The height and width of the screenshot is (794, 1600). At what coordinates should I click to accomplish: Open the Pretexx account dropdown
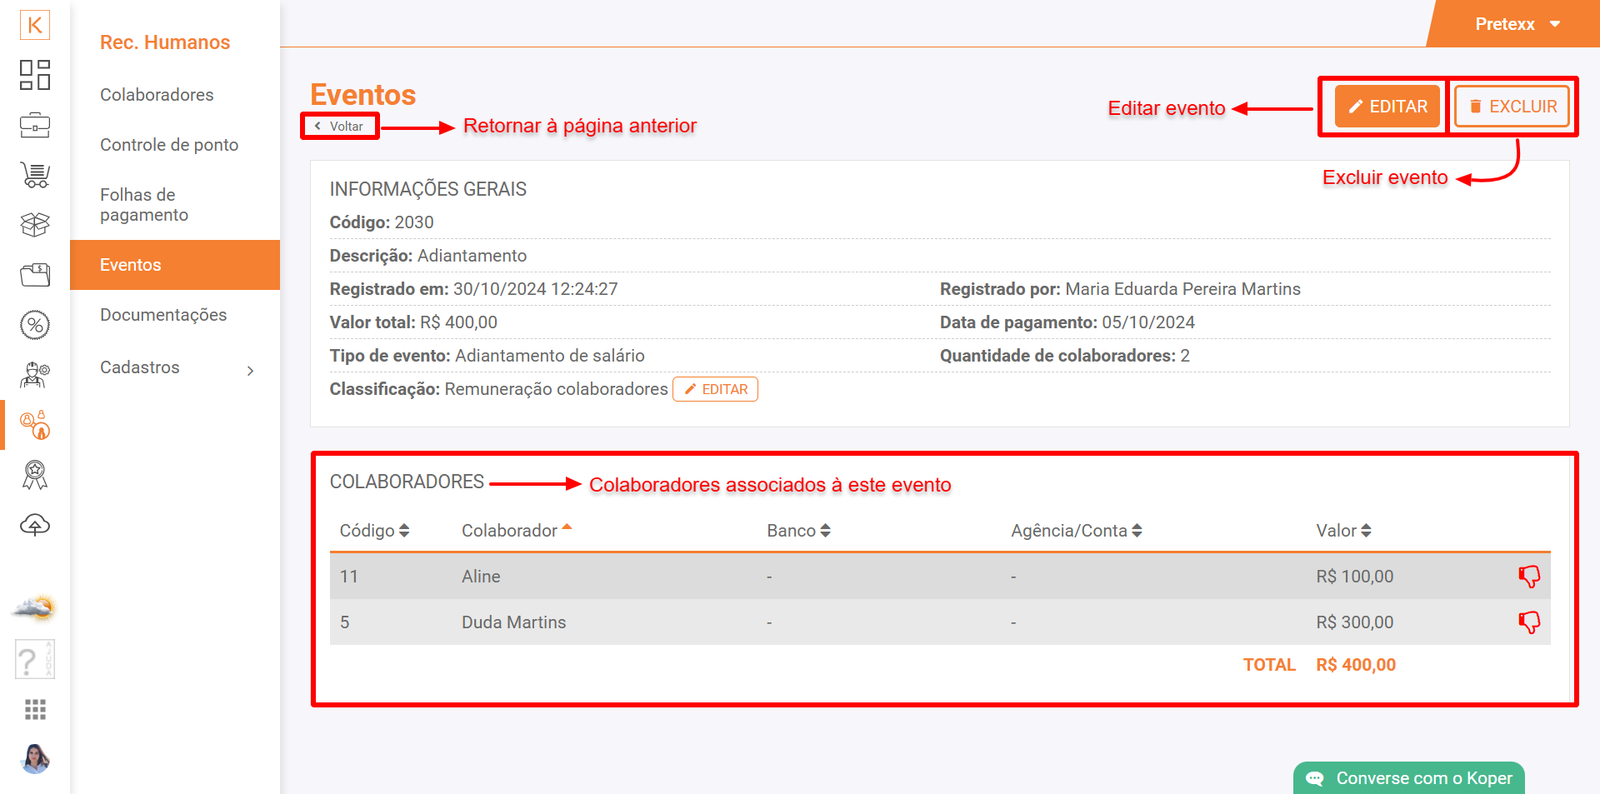(x=1516, y=24)
